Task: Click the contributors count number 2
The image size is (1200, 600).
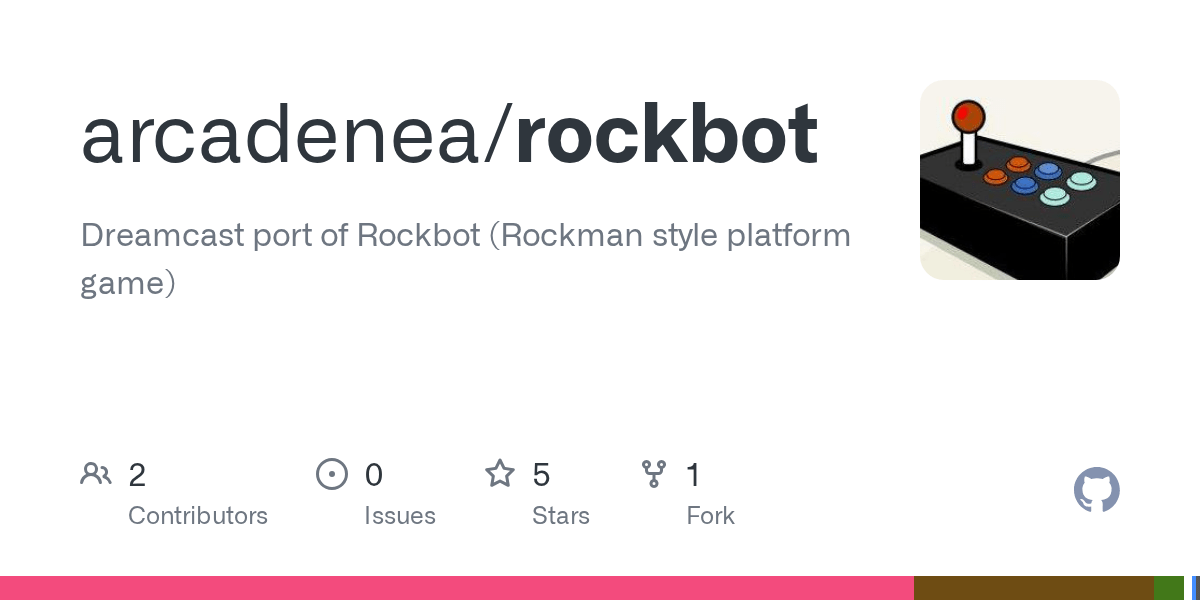Action: pyautogui.click(x=137, y=474)
